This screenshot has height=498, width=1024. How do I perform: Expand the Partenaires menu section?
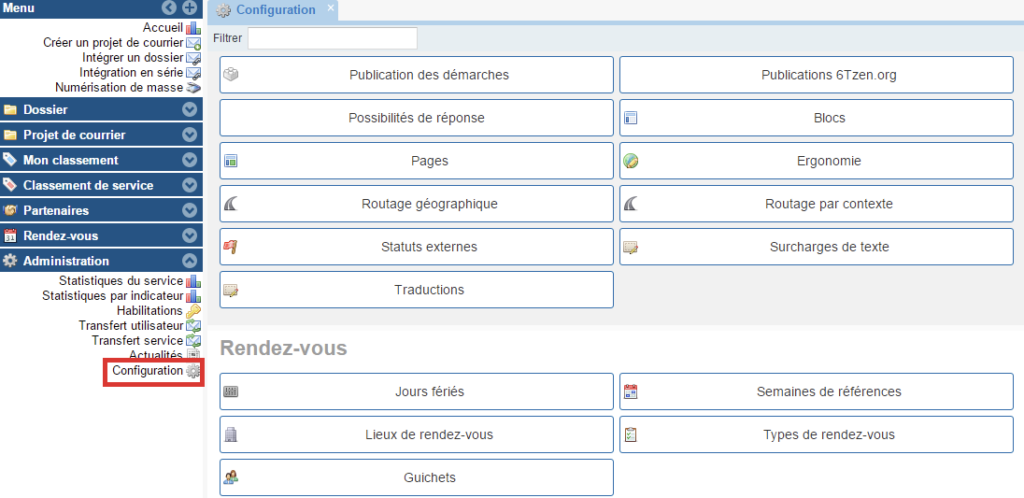189,211
